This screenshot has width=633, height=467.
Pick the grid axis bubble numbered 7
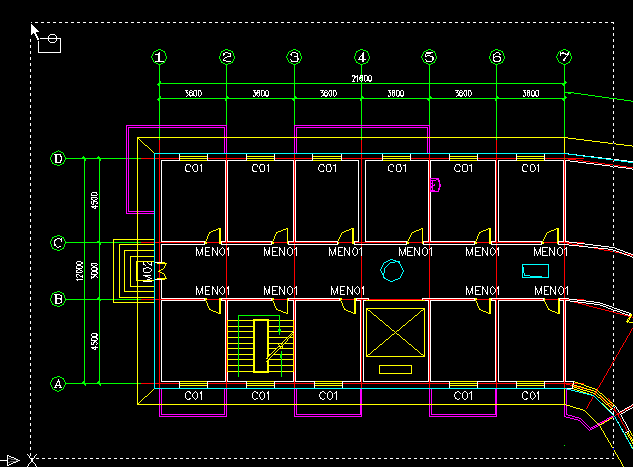565,57
